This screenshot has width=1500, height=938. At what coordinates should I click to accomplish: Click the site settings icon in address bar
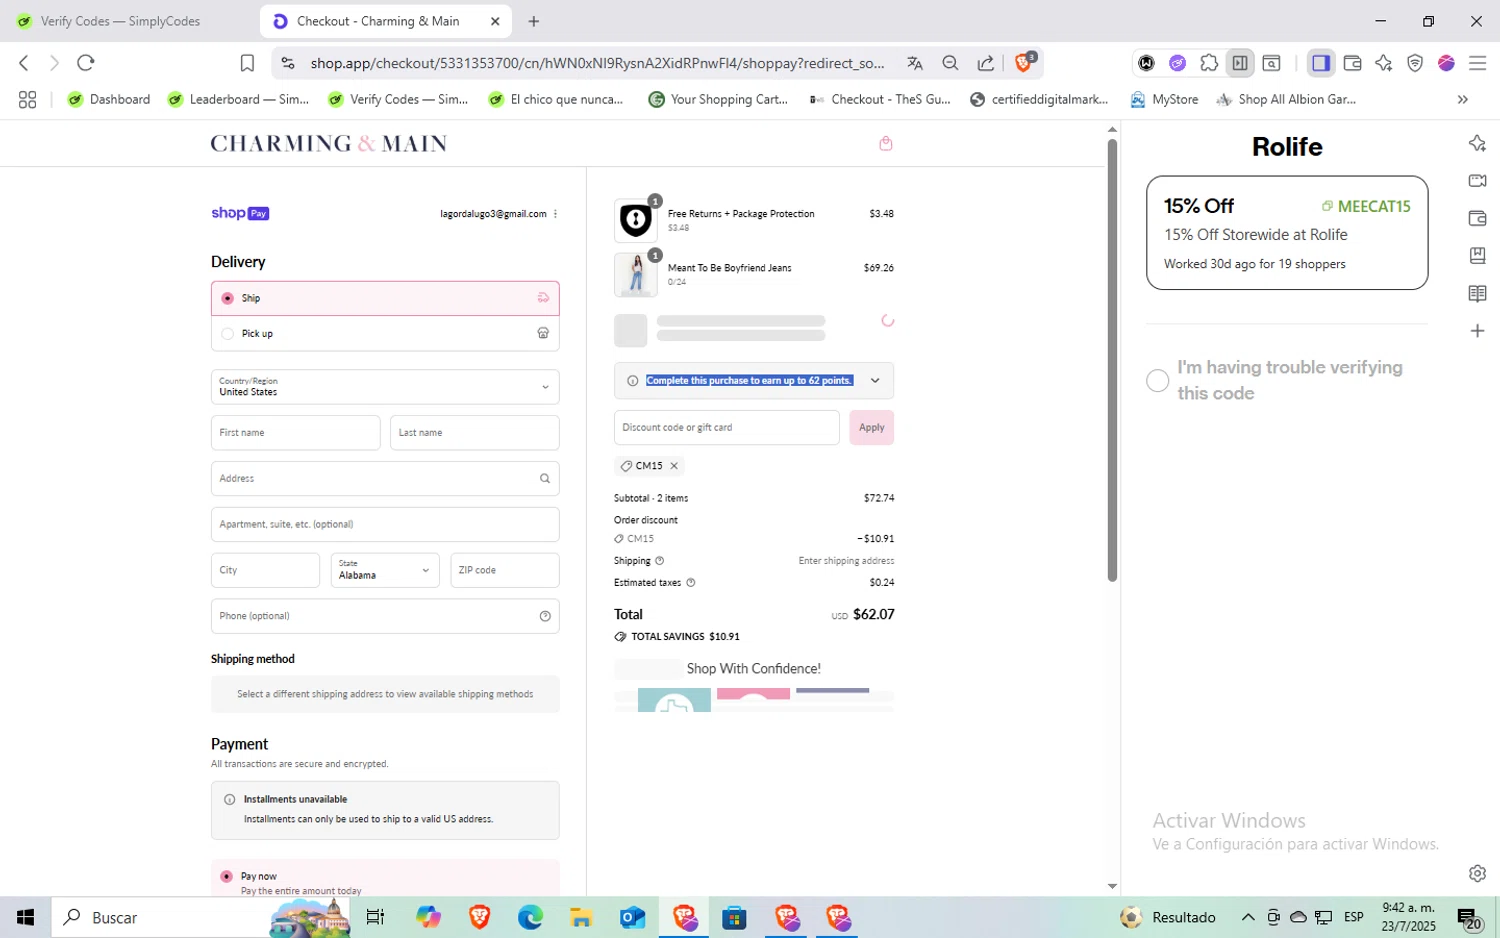(x=288, y=63)
